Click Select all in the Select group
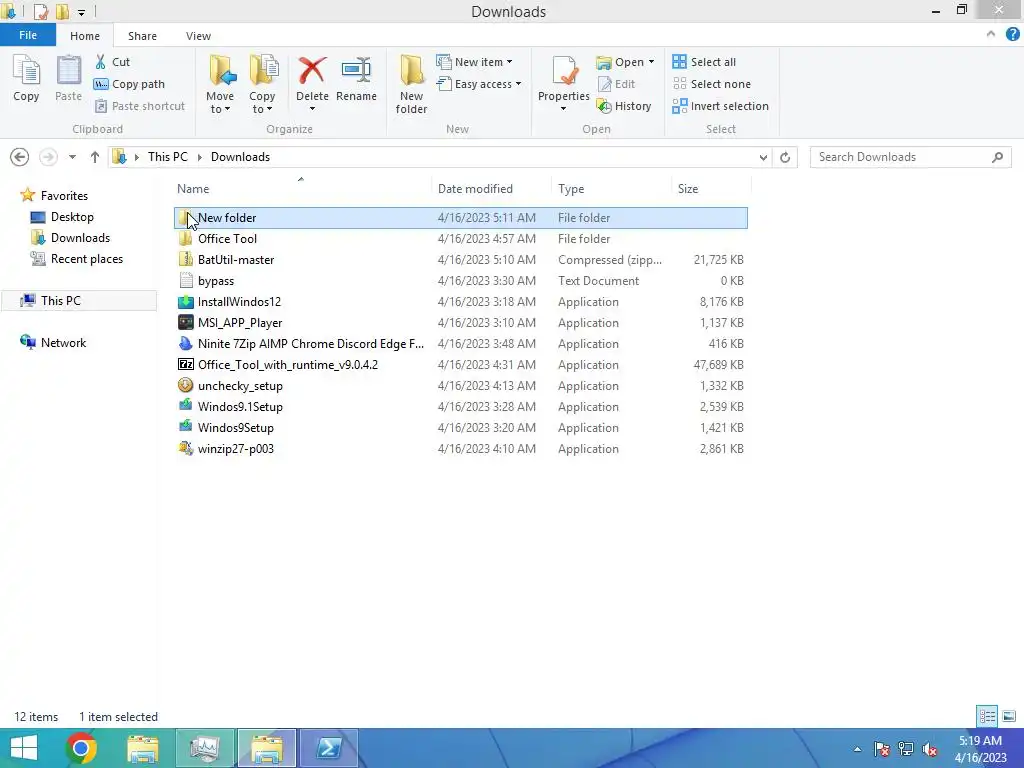The width and height of the screenshot is (1024, 768). click(704, 62)
